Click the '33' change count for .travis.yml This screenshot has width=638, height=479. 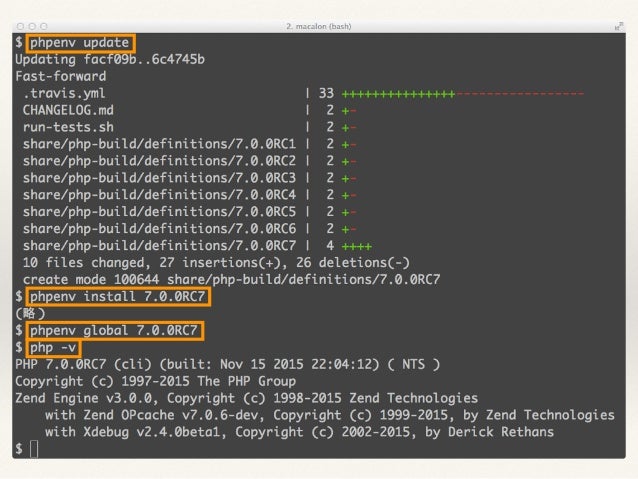326,94
